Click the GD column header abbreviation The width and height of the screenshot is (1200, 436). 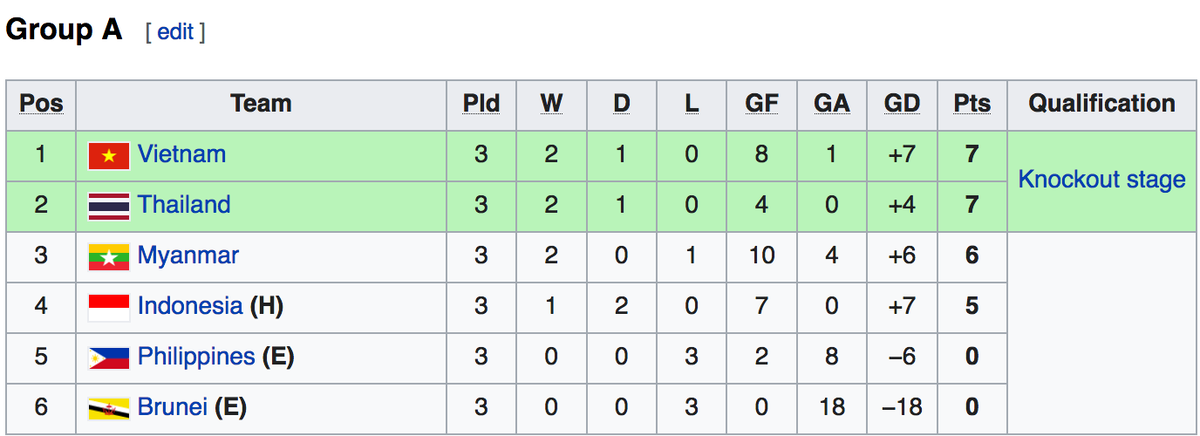click(902, 104)
